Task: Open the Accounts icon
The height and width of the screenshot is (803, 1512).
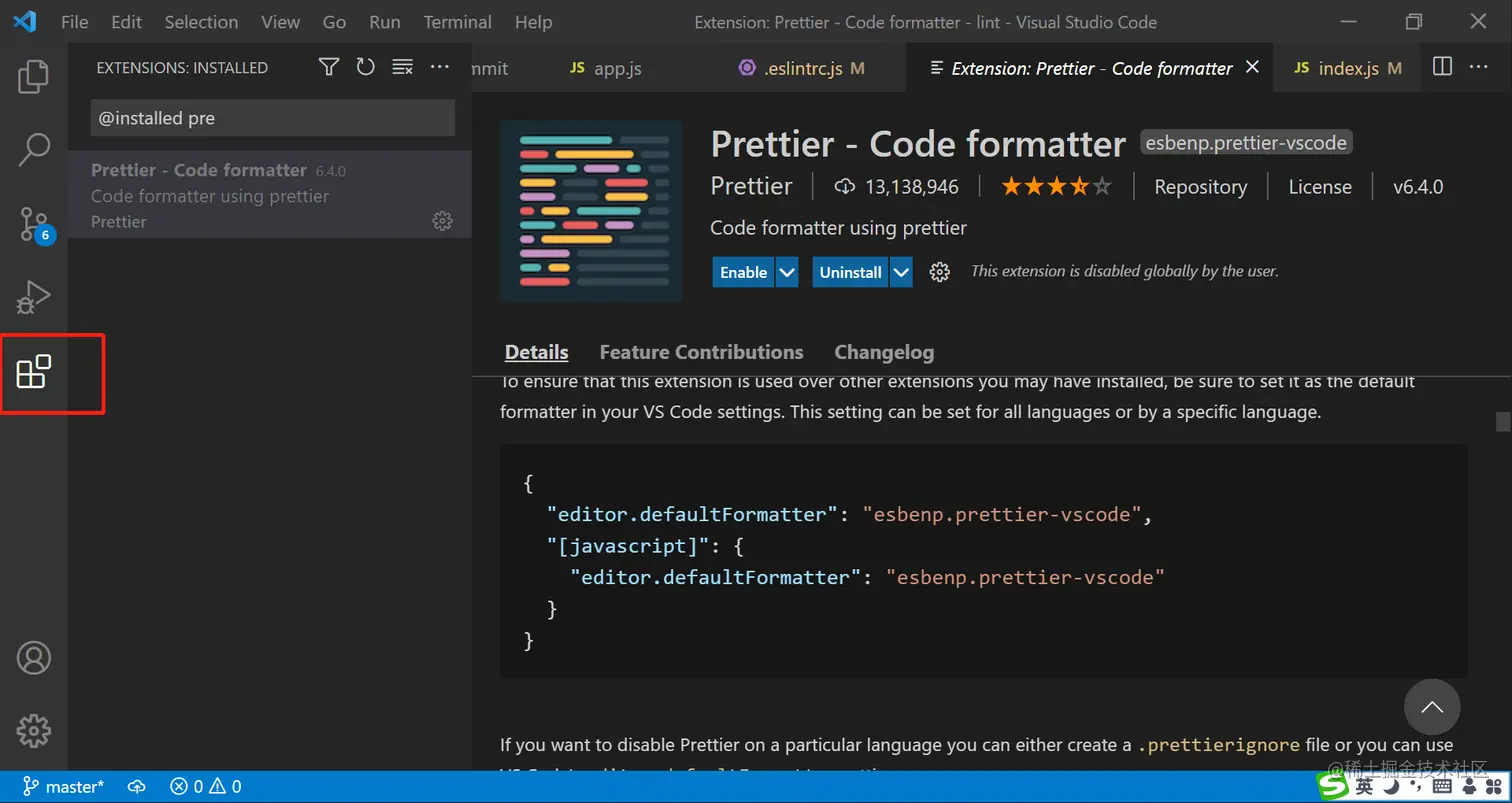Action: pyautogui.click(x=33, y=658)
